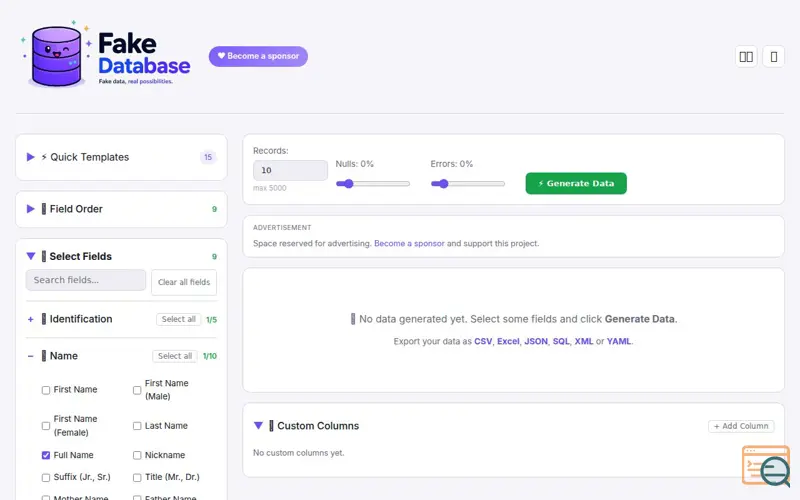Open the Become a sponsor advertisement link

(409, 243)
